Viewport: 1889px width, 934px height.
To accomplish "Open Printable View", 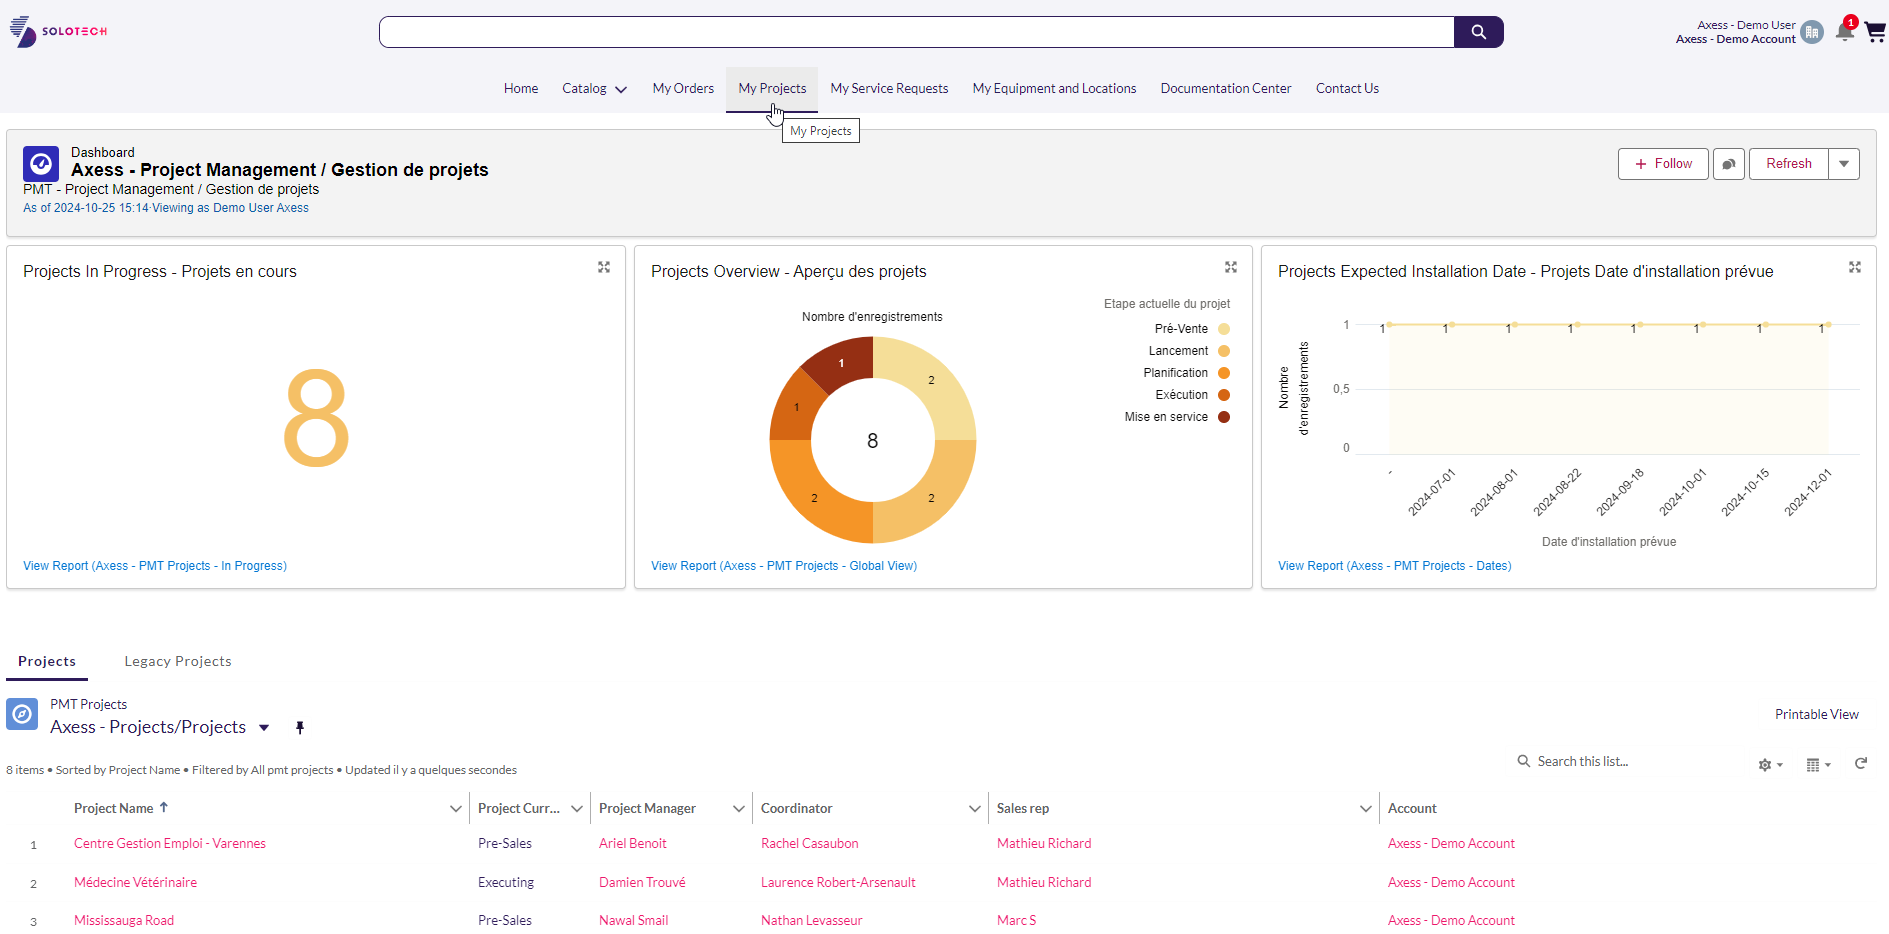I will pos(1817,715).
